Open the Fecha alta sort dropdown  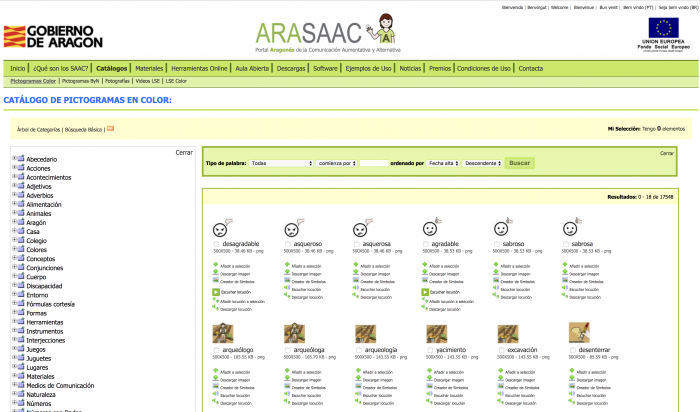444,162
